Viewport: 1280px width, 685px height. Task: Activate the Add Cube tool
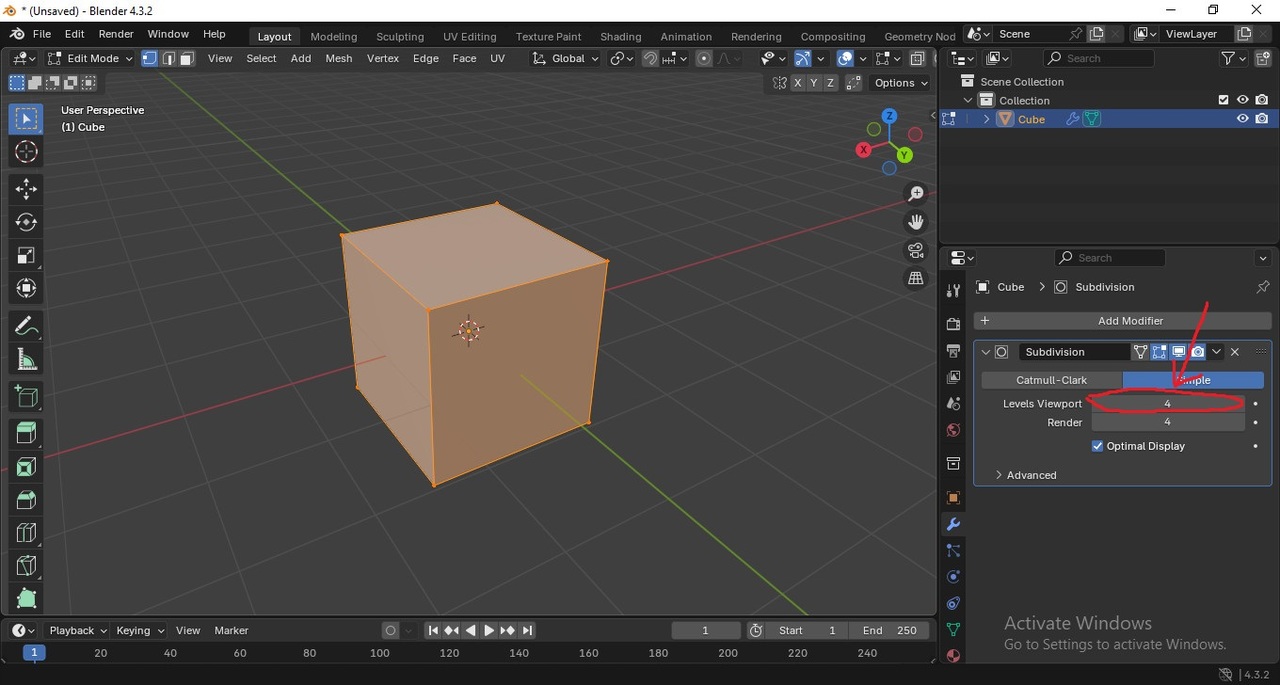pos(27,397)
